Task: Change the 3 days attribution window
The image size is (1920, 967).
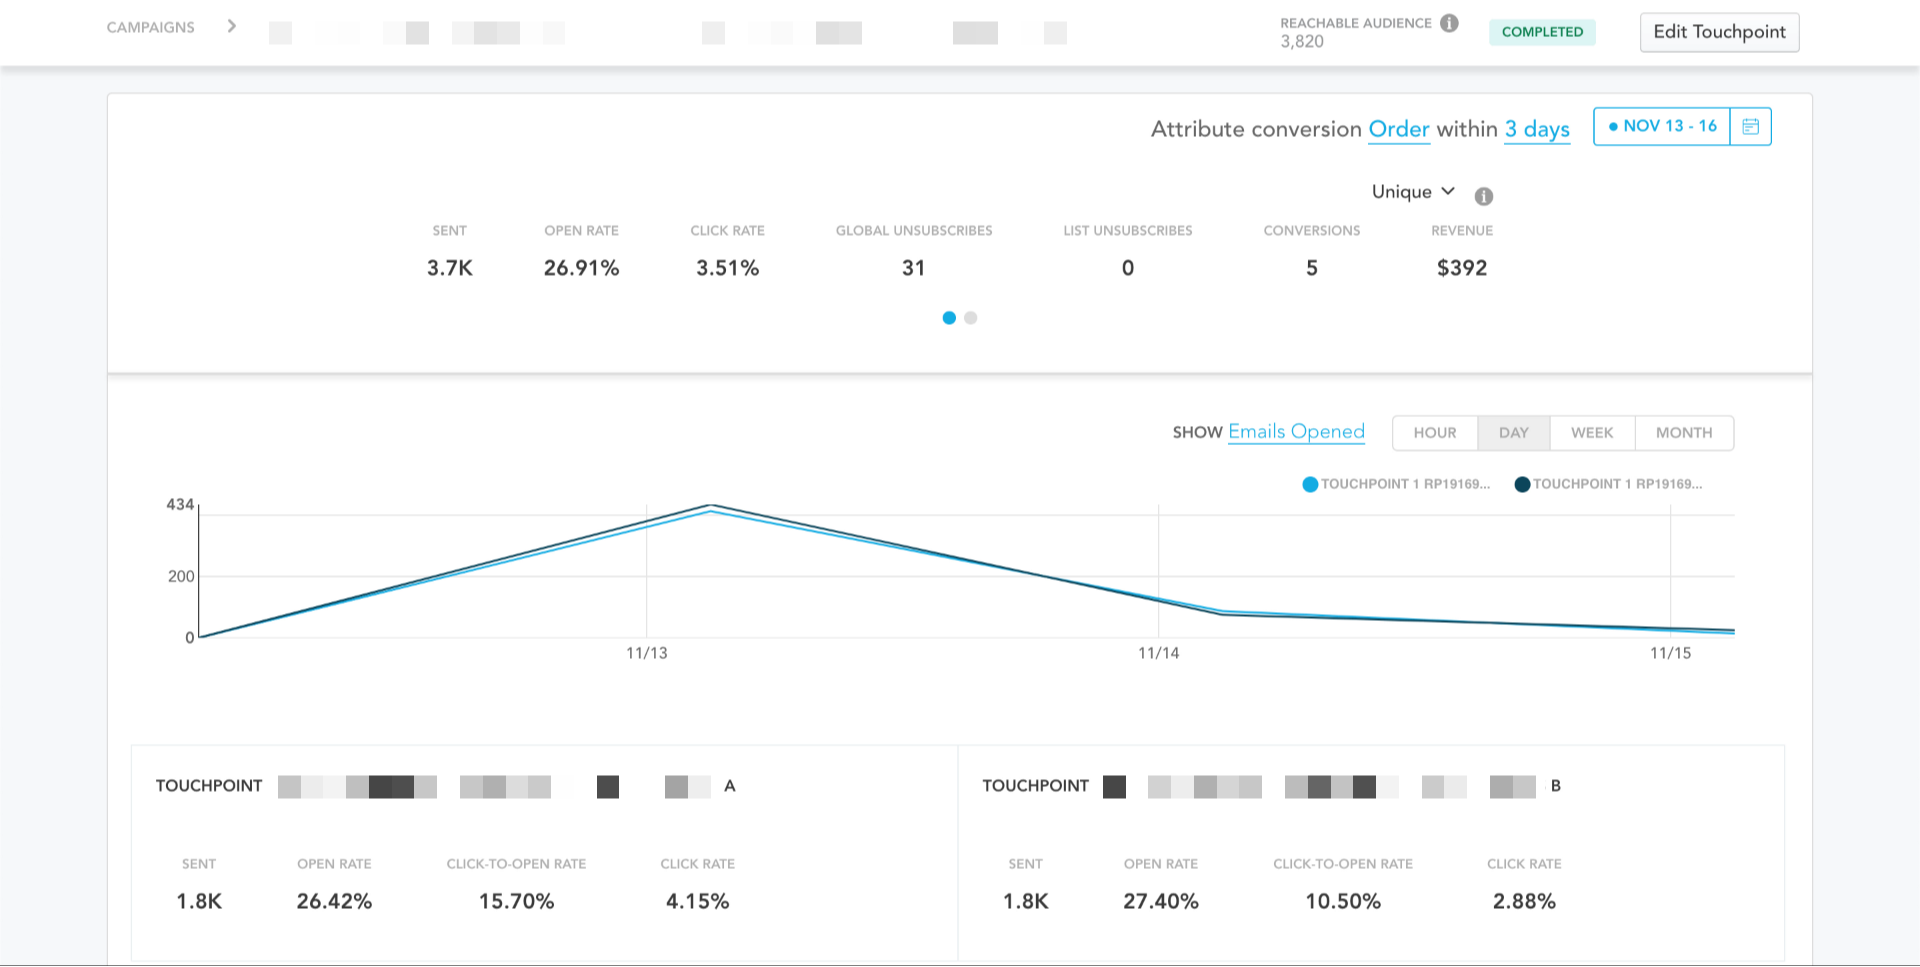Action: (1536, 129)
